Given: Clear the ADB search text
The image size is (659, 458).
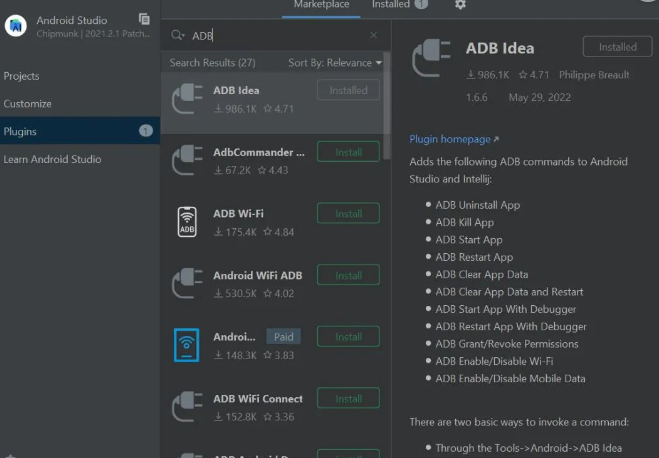Looking at the screenshot, I should coord(373,35).
